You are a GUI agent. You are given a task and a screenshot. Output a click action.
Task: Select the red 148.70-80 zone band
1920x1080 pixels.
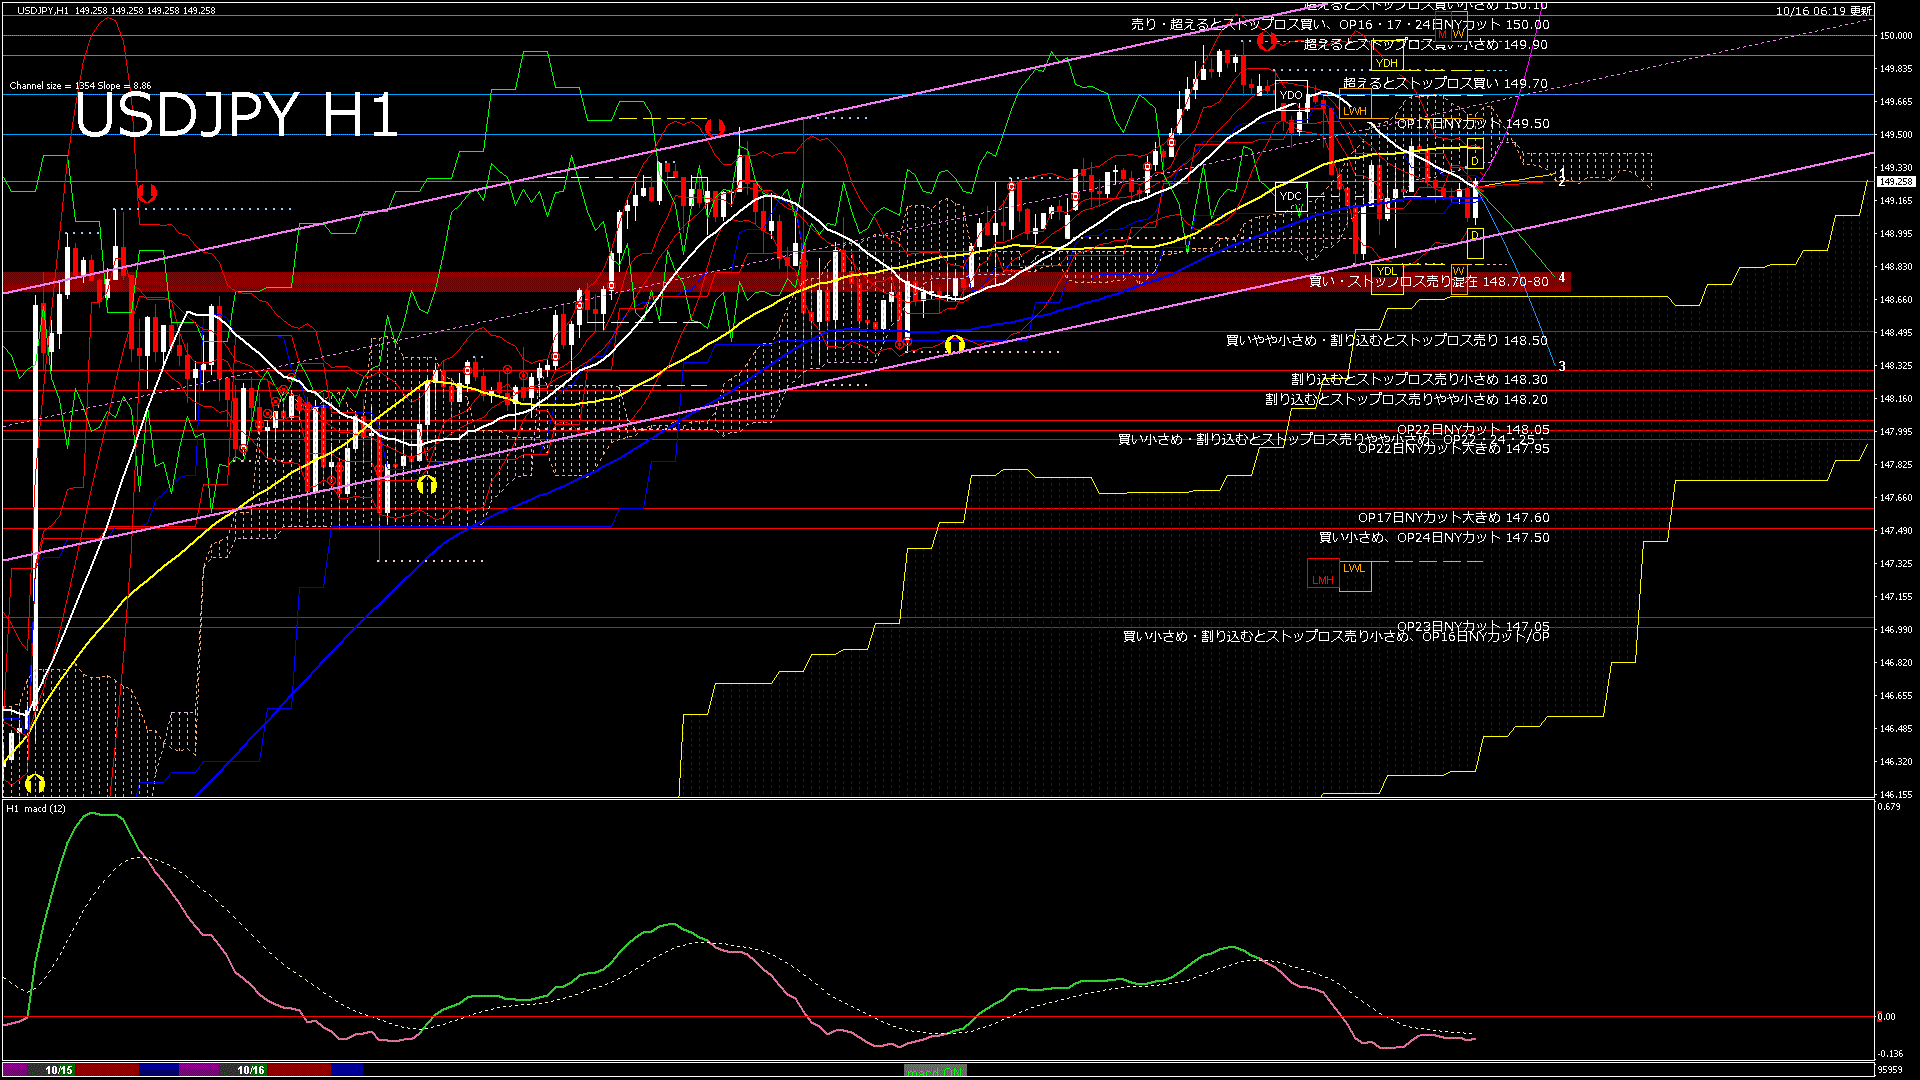[x=787, y=282]
